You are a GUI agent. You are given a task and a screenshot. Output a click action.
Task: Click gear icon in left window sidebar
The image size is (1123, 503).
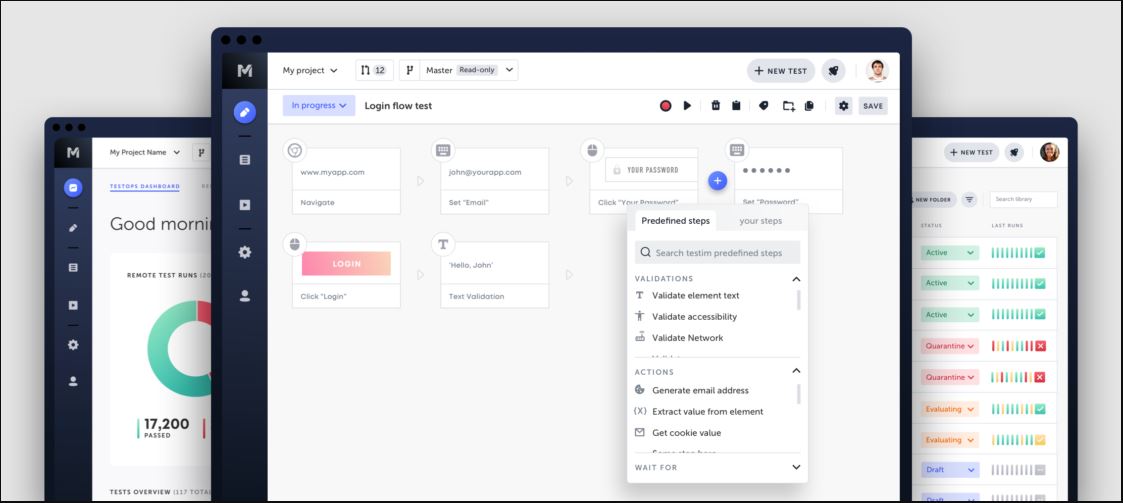point(73,345)
